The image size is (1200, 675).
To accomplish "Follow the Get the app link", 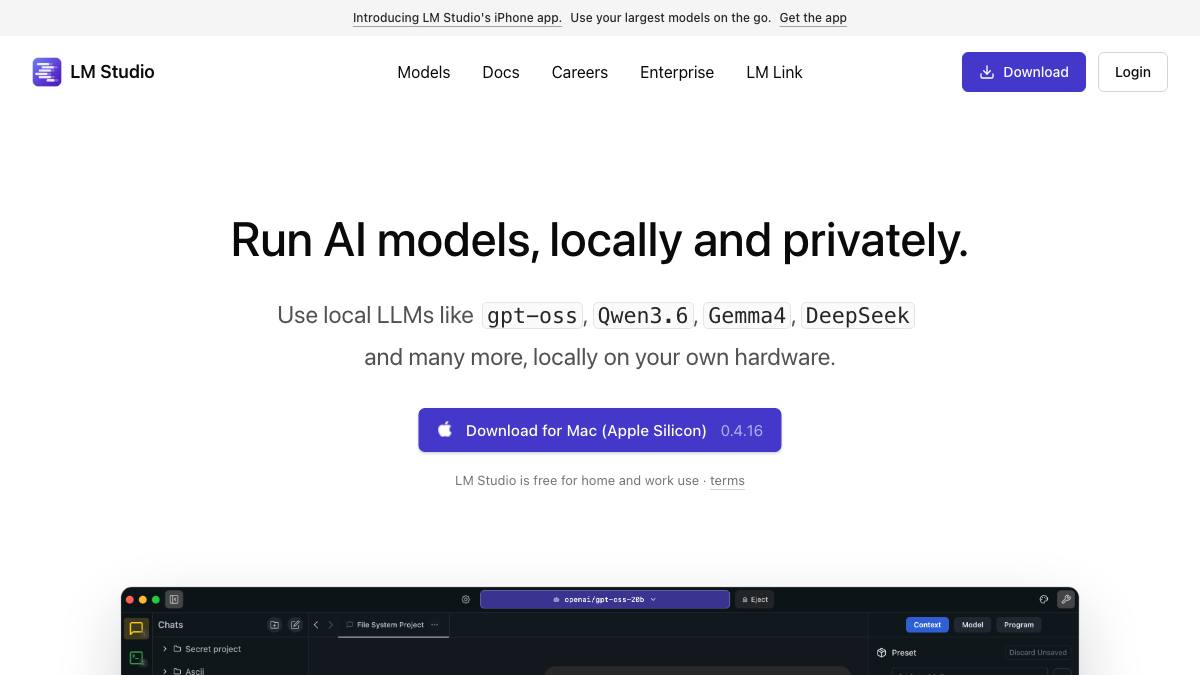I will coord(813,18).
